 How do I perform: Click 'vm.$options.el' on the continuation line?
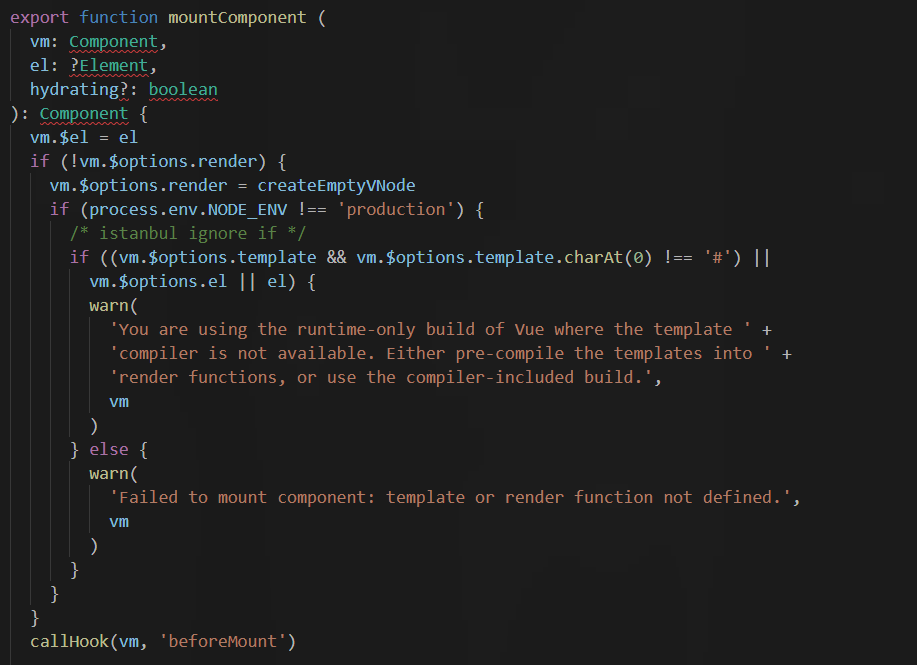coord(158,281)
